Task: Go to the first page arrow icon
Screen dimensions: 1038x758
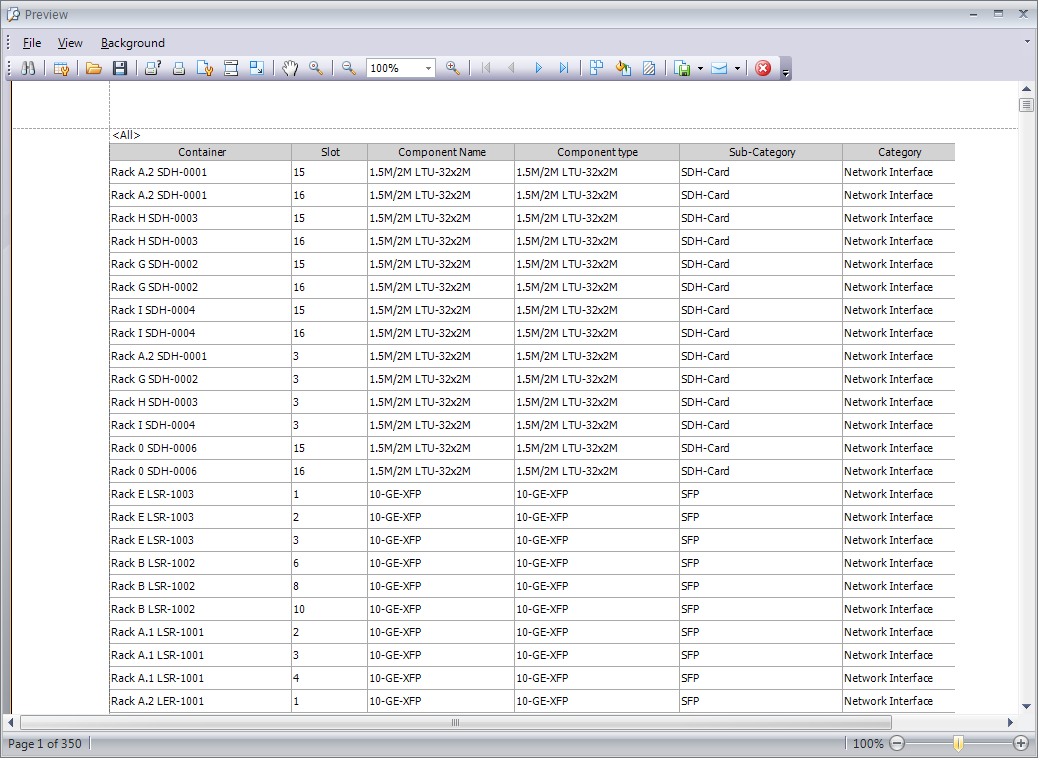Action: 486,68
